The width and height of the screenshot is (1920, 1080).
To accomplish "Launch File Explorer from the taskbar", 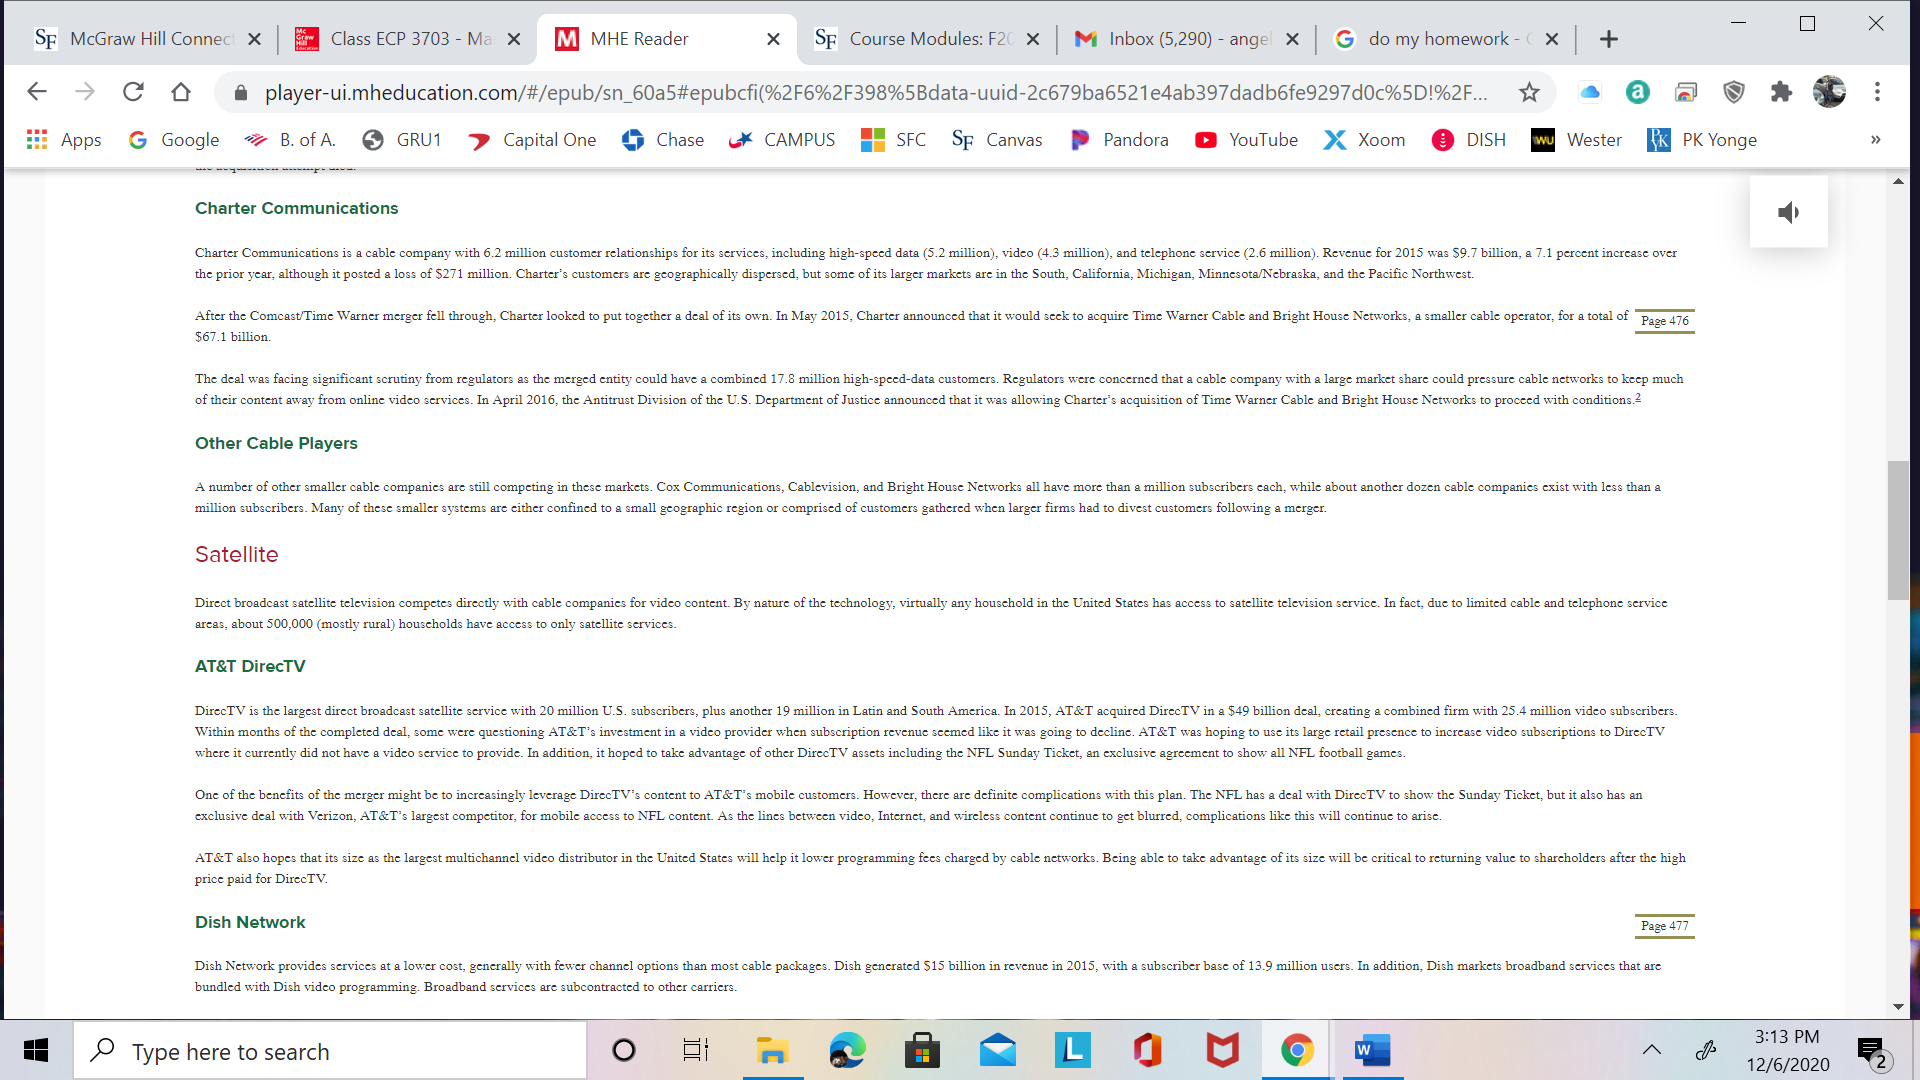I will coord(772,1050).
